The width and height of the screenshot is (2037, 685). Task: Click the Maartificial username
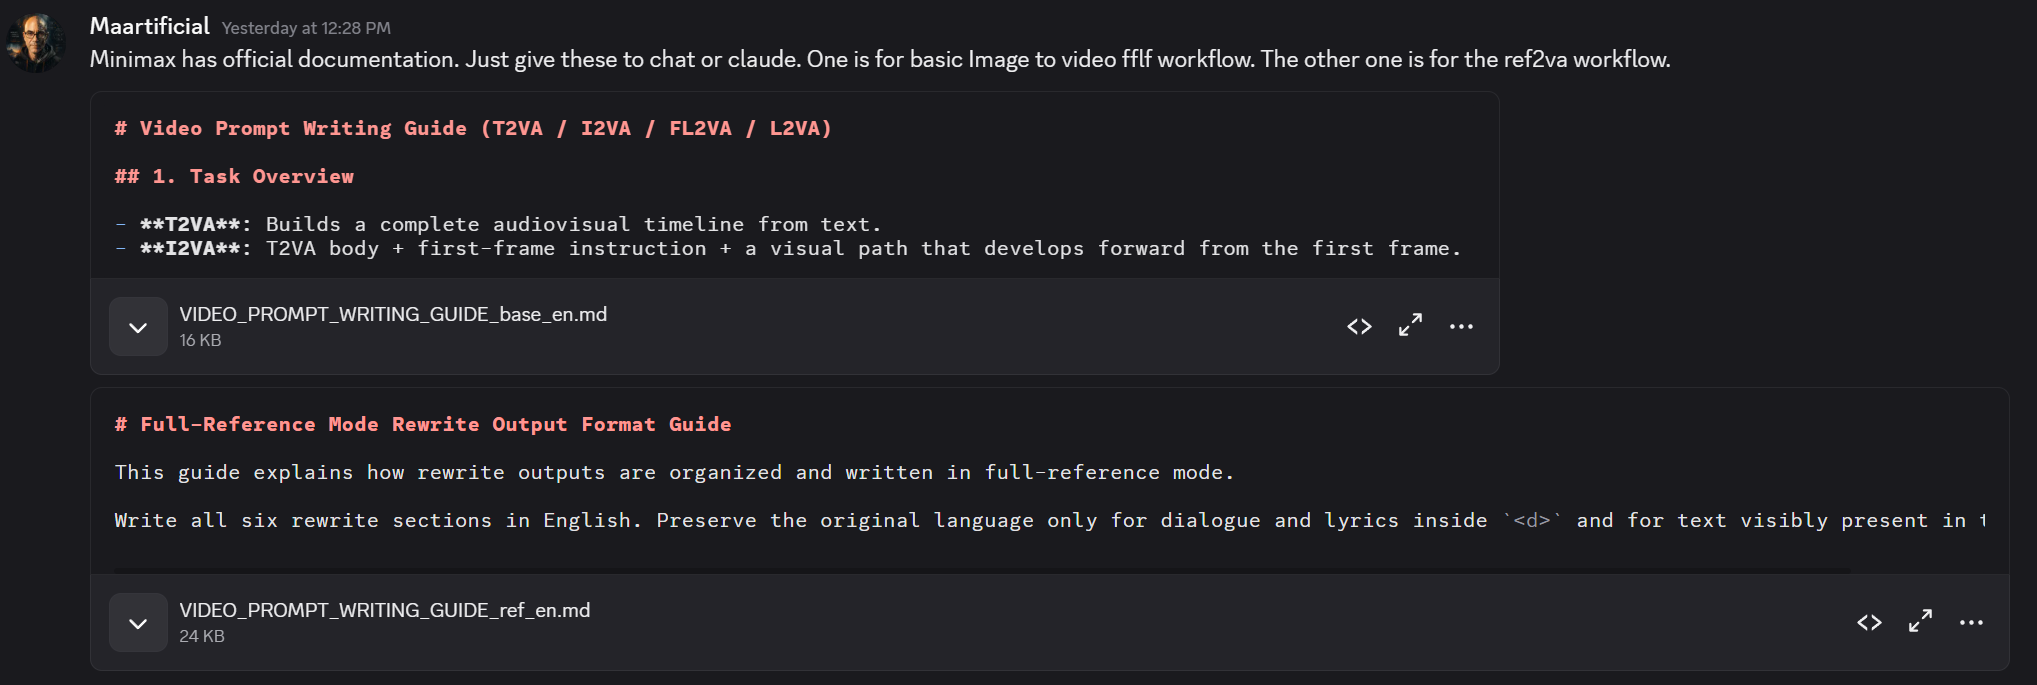point(149,26)
